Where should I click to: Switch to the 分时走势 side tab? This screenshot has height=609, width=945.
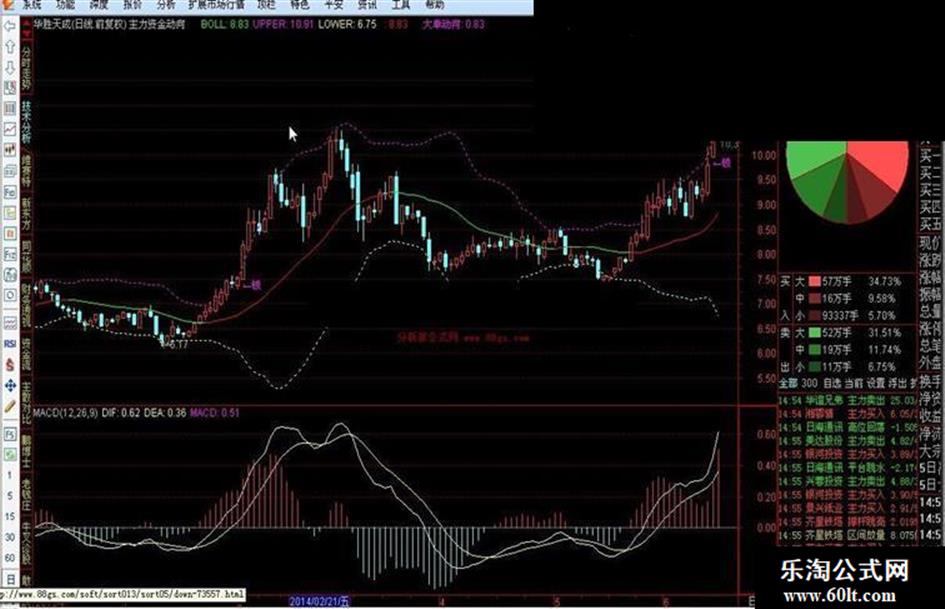click(27, 68)
